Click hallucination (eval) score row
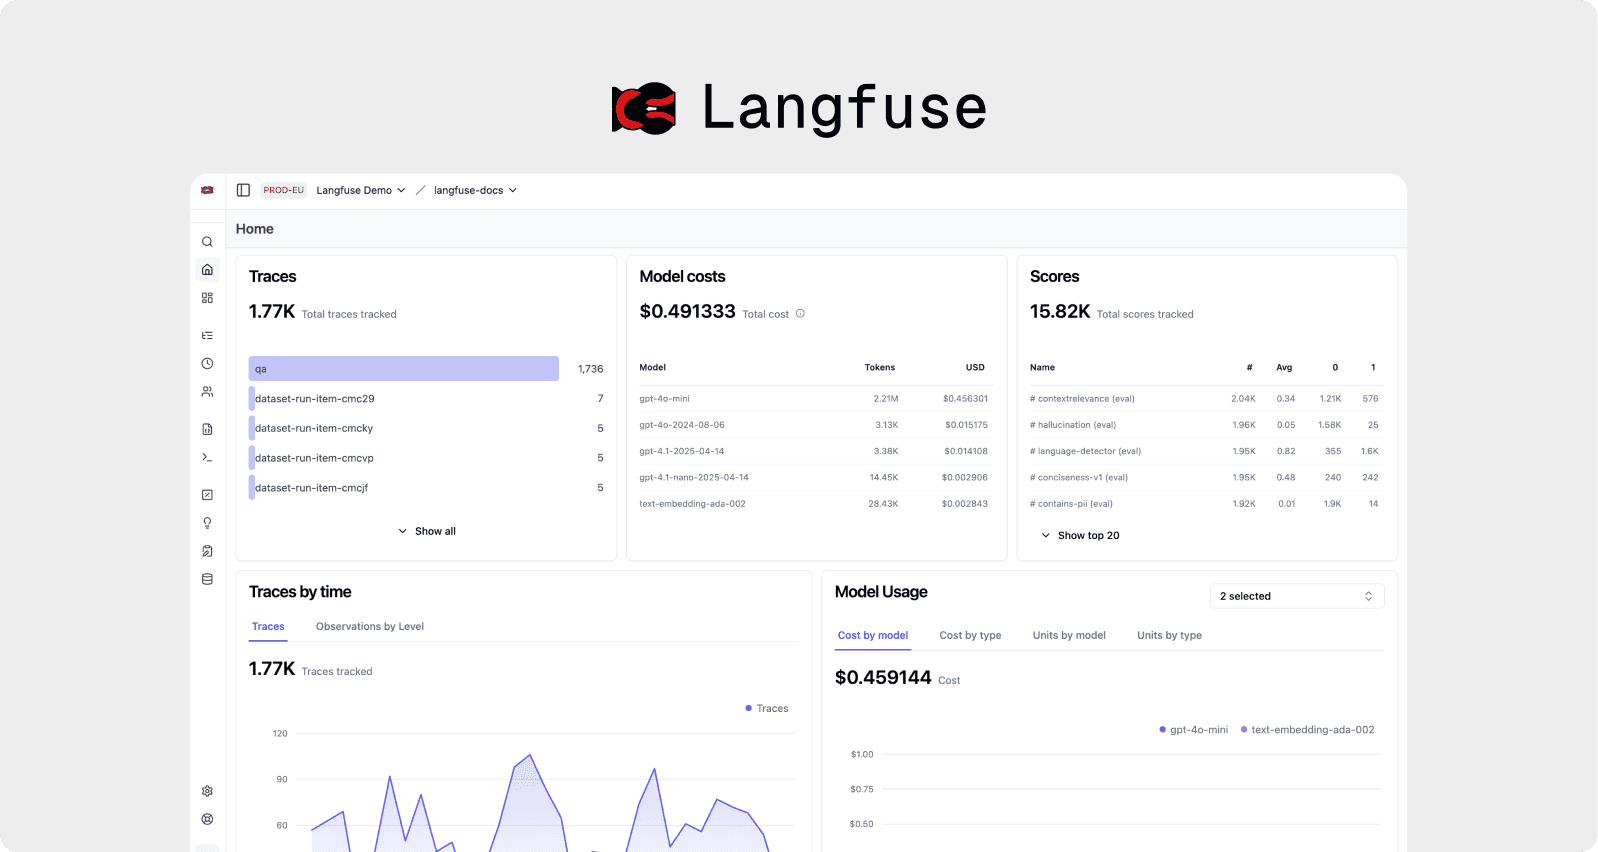 tap(1207, 425)
